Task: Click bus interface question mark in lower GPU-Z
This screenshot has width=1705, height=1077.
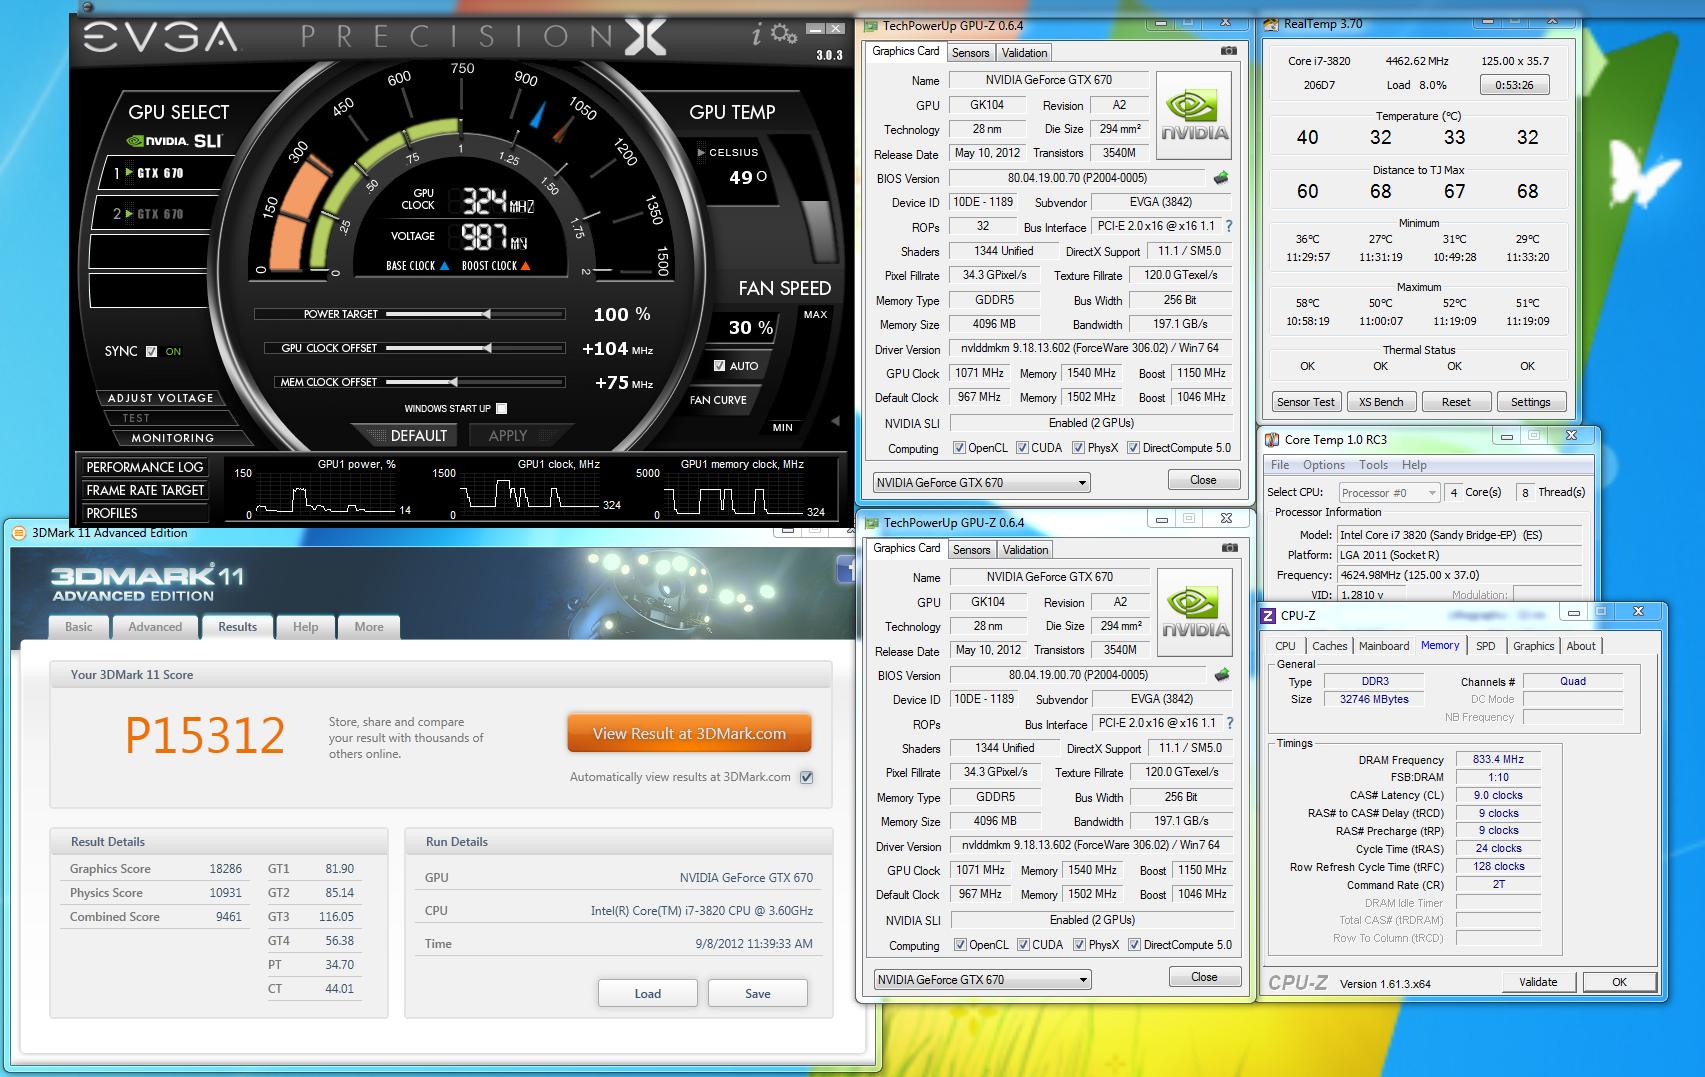Action: pos(1230,723)
